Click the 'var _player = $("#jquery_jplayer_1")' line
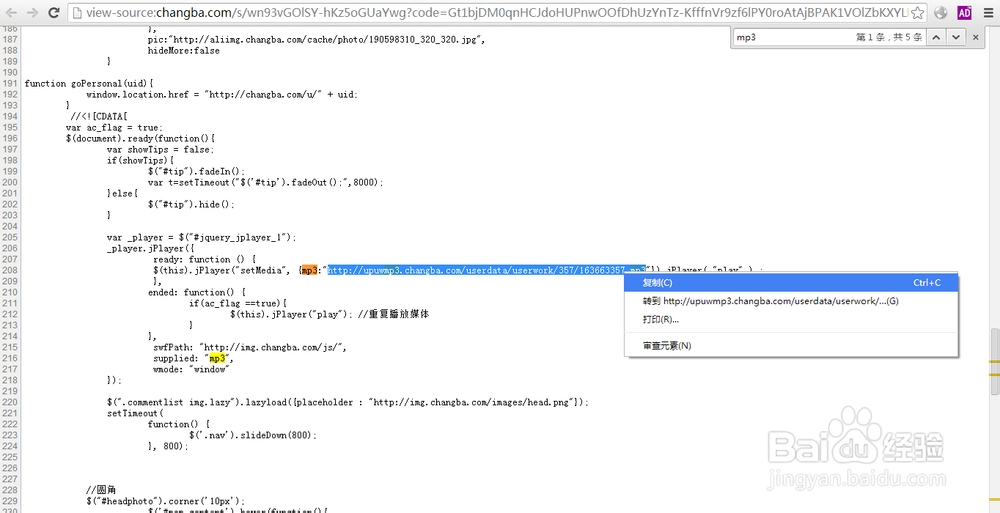 (202, 237)
